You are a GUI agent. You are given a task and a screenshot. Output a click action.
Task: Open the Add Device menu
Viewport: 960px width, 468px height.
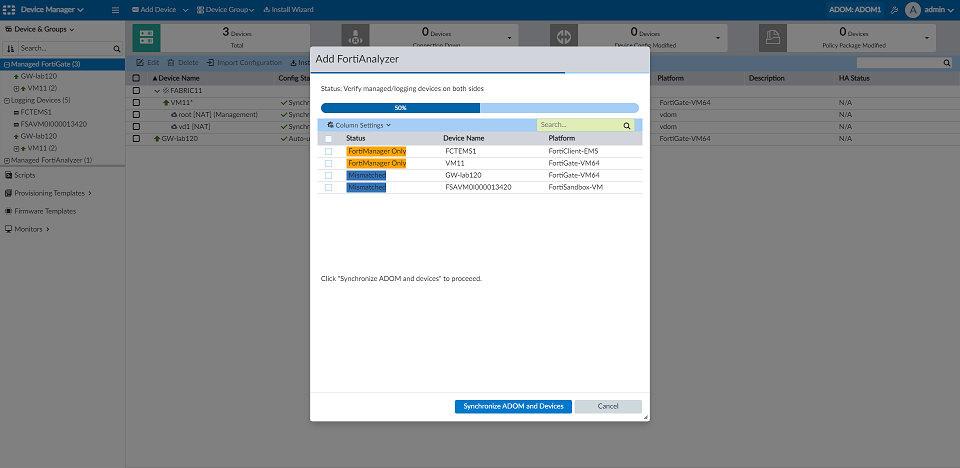tap(160, 9)
